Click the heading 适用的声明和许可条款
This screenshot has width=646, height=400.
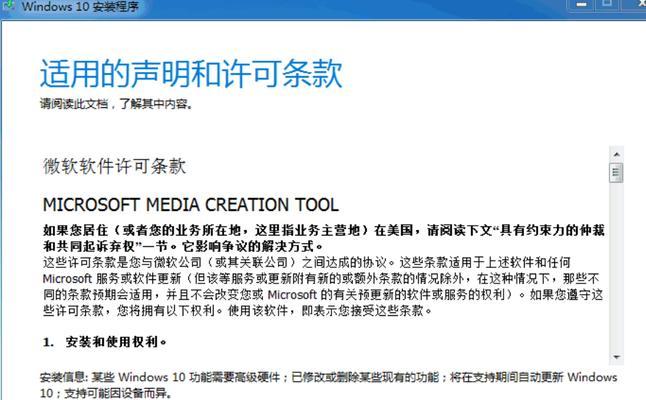click(x=191, y=74)
